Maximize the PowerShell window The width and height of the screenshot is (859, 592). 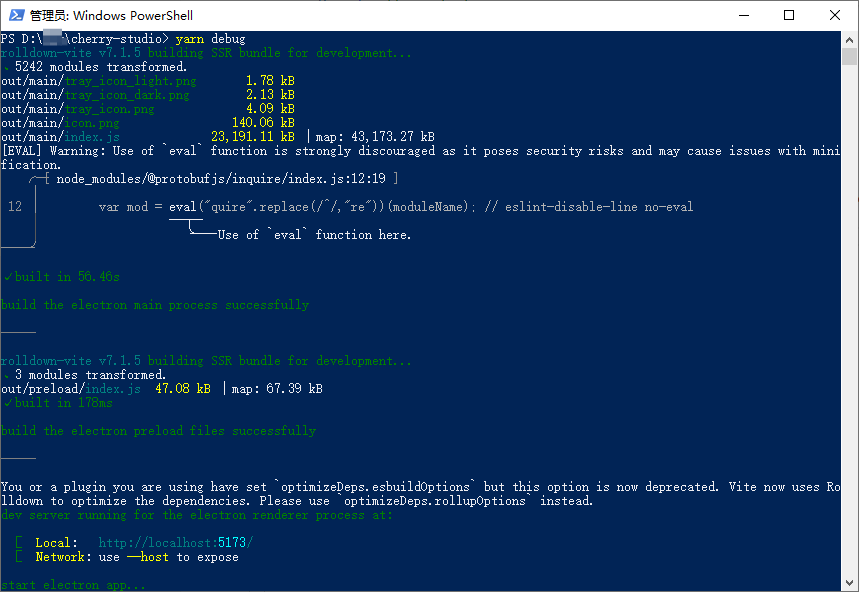click(x=789, y=15)
